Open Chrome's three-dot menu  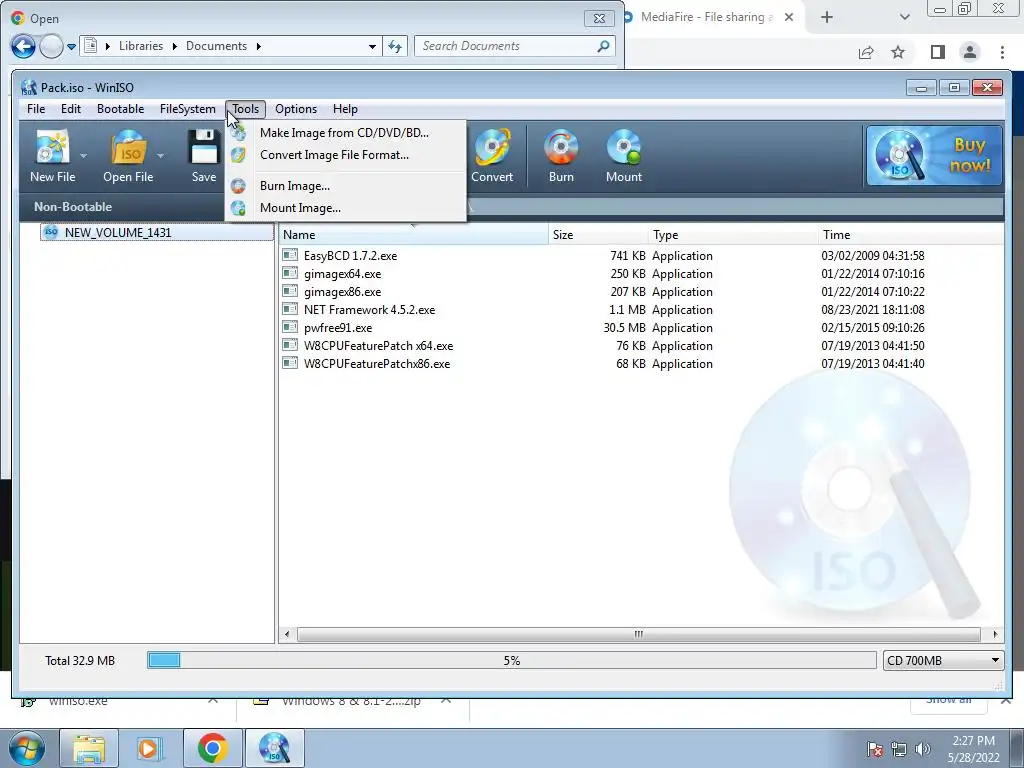click(x=1002, y=52)
